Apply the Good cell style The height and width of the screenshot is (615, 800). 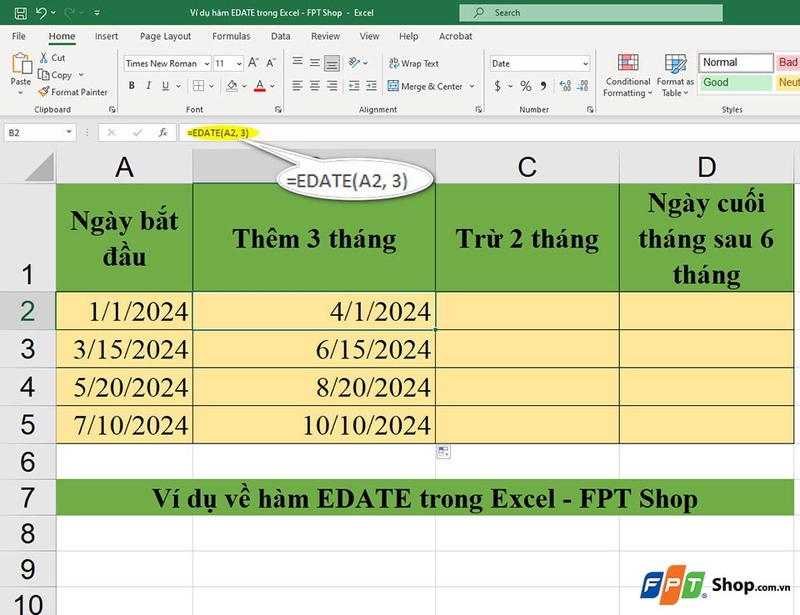click(736, 82)
